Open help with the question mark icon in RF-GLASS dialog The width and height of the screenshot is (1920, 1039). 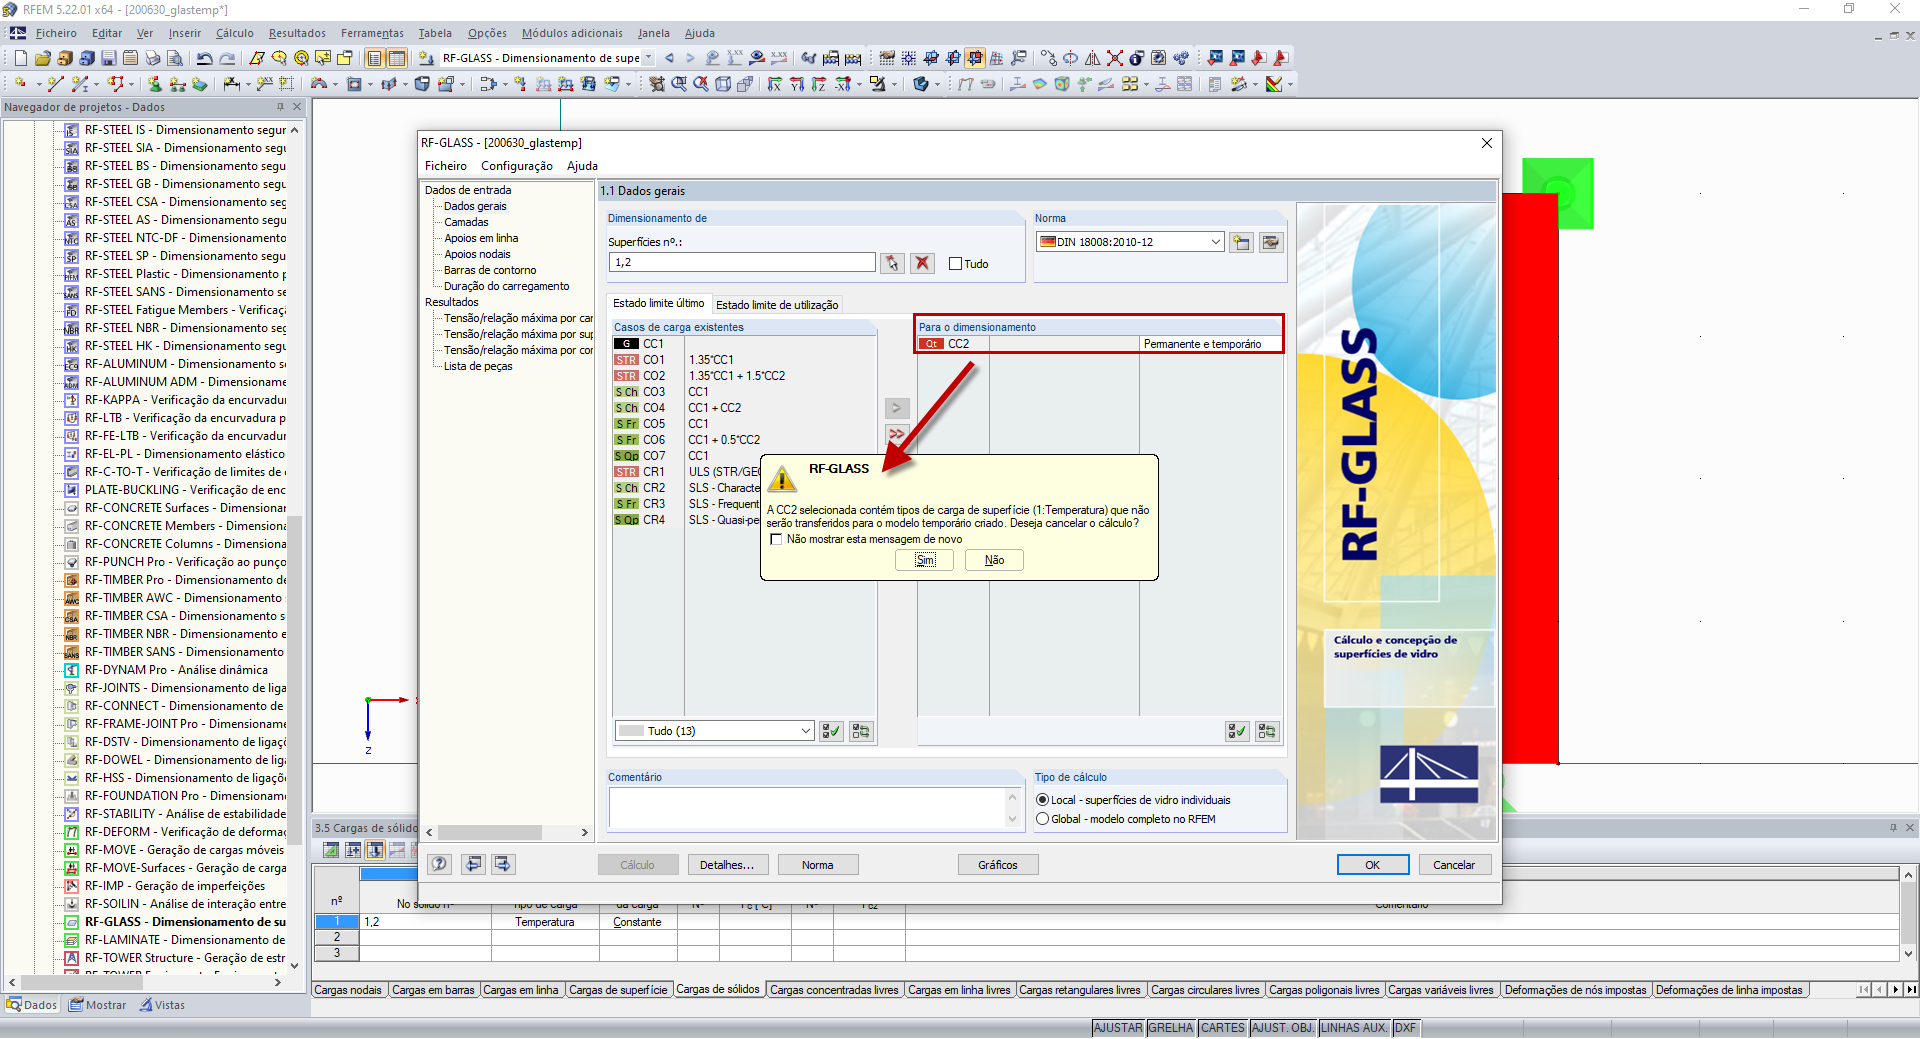(439, 864)
